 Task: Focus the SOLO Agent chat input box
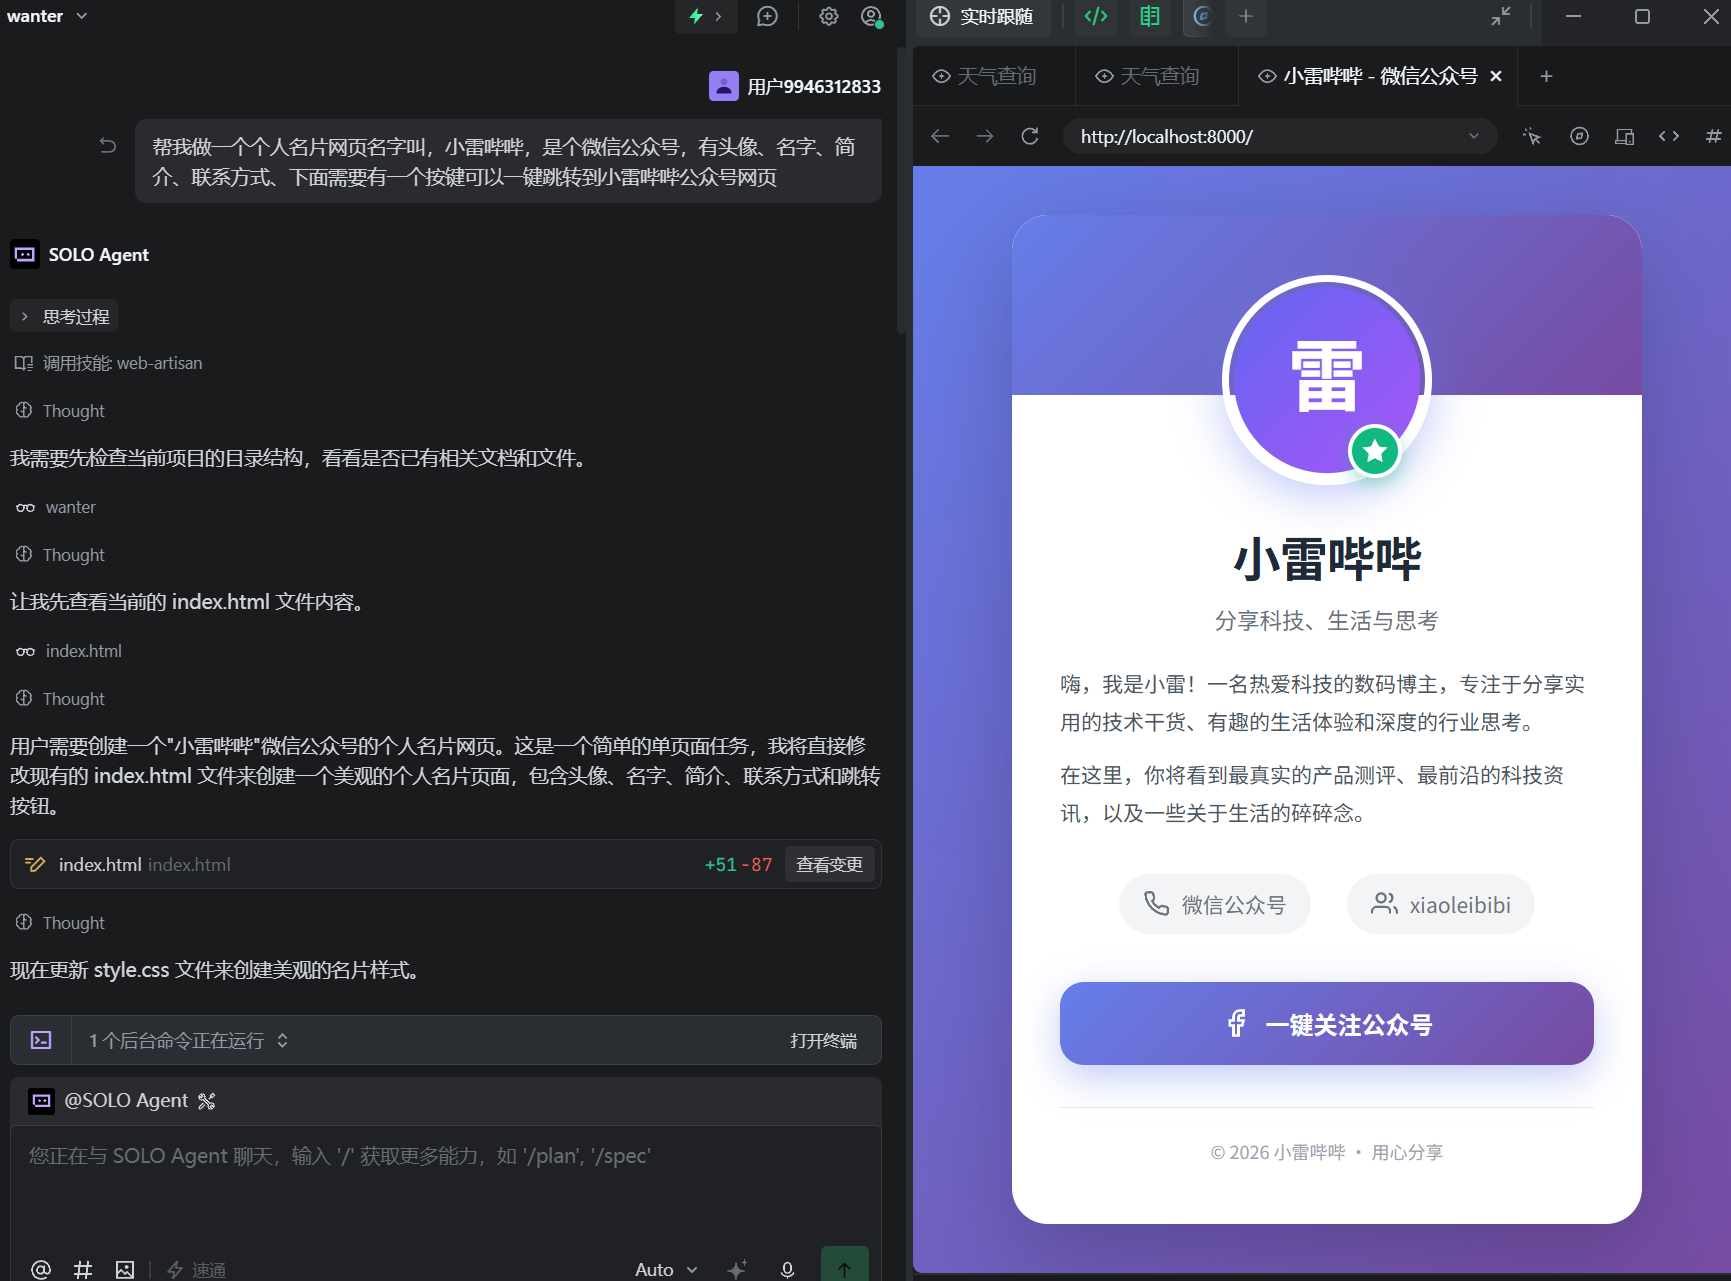pos(446,1185)
